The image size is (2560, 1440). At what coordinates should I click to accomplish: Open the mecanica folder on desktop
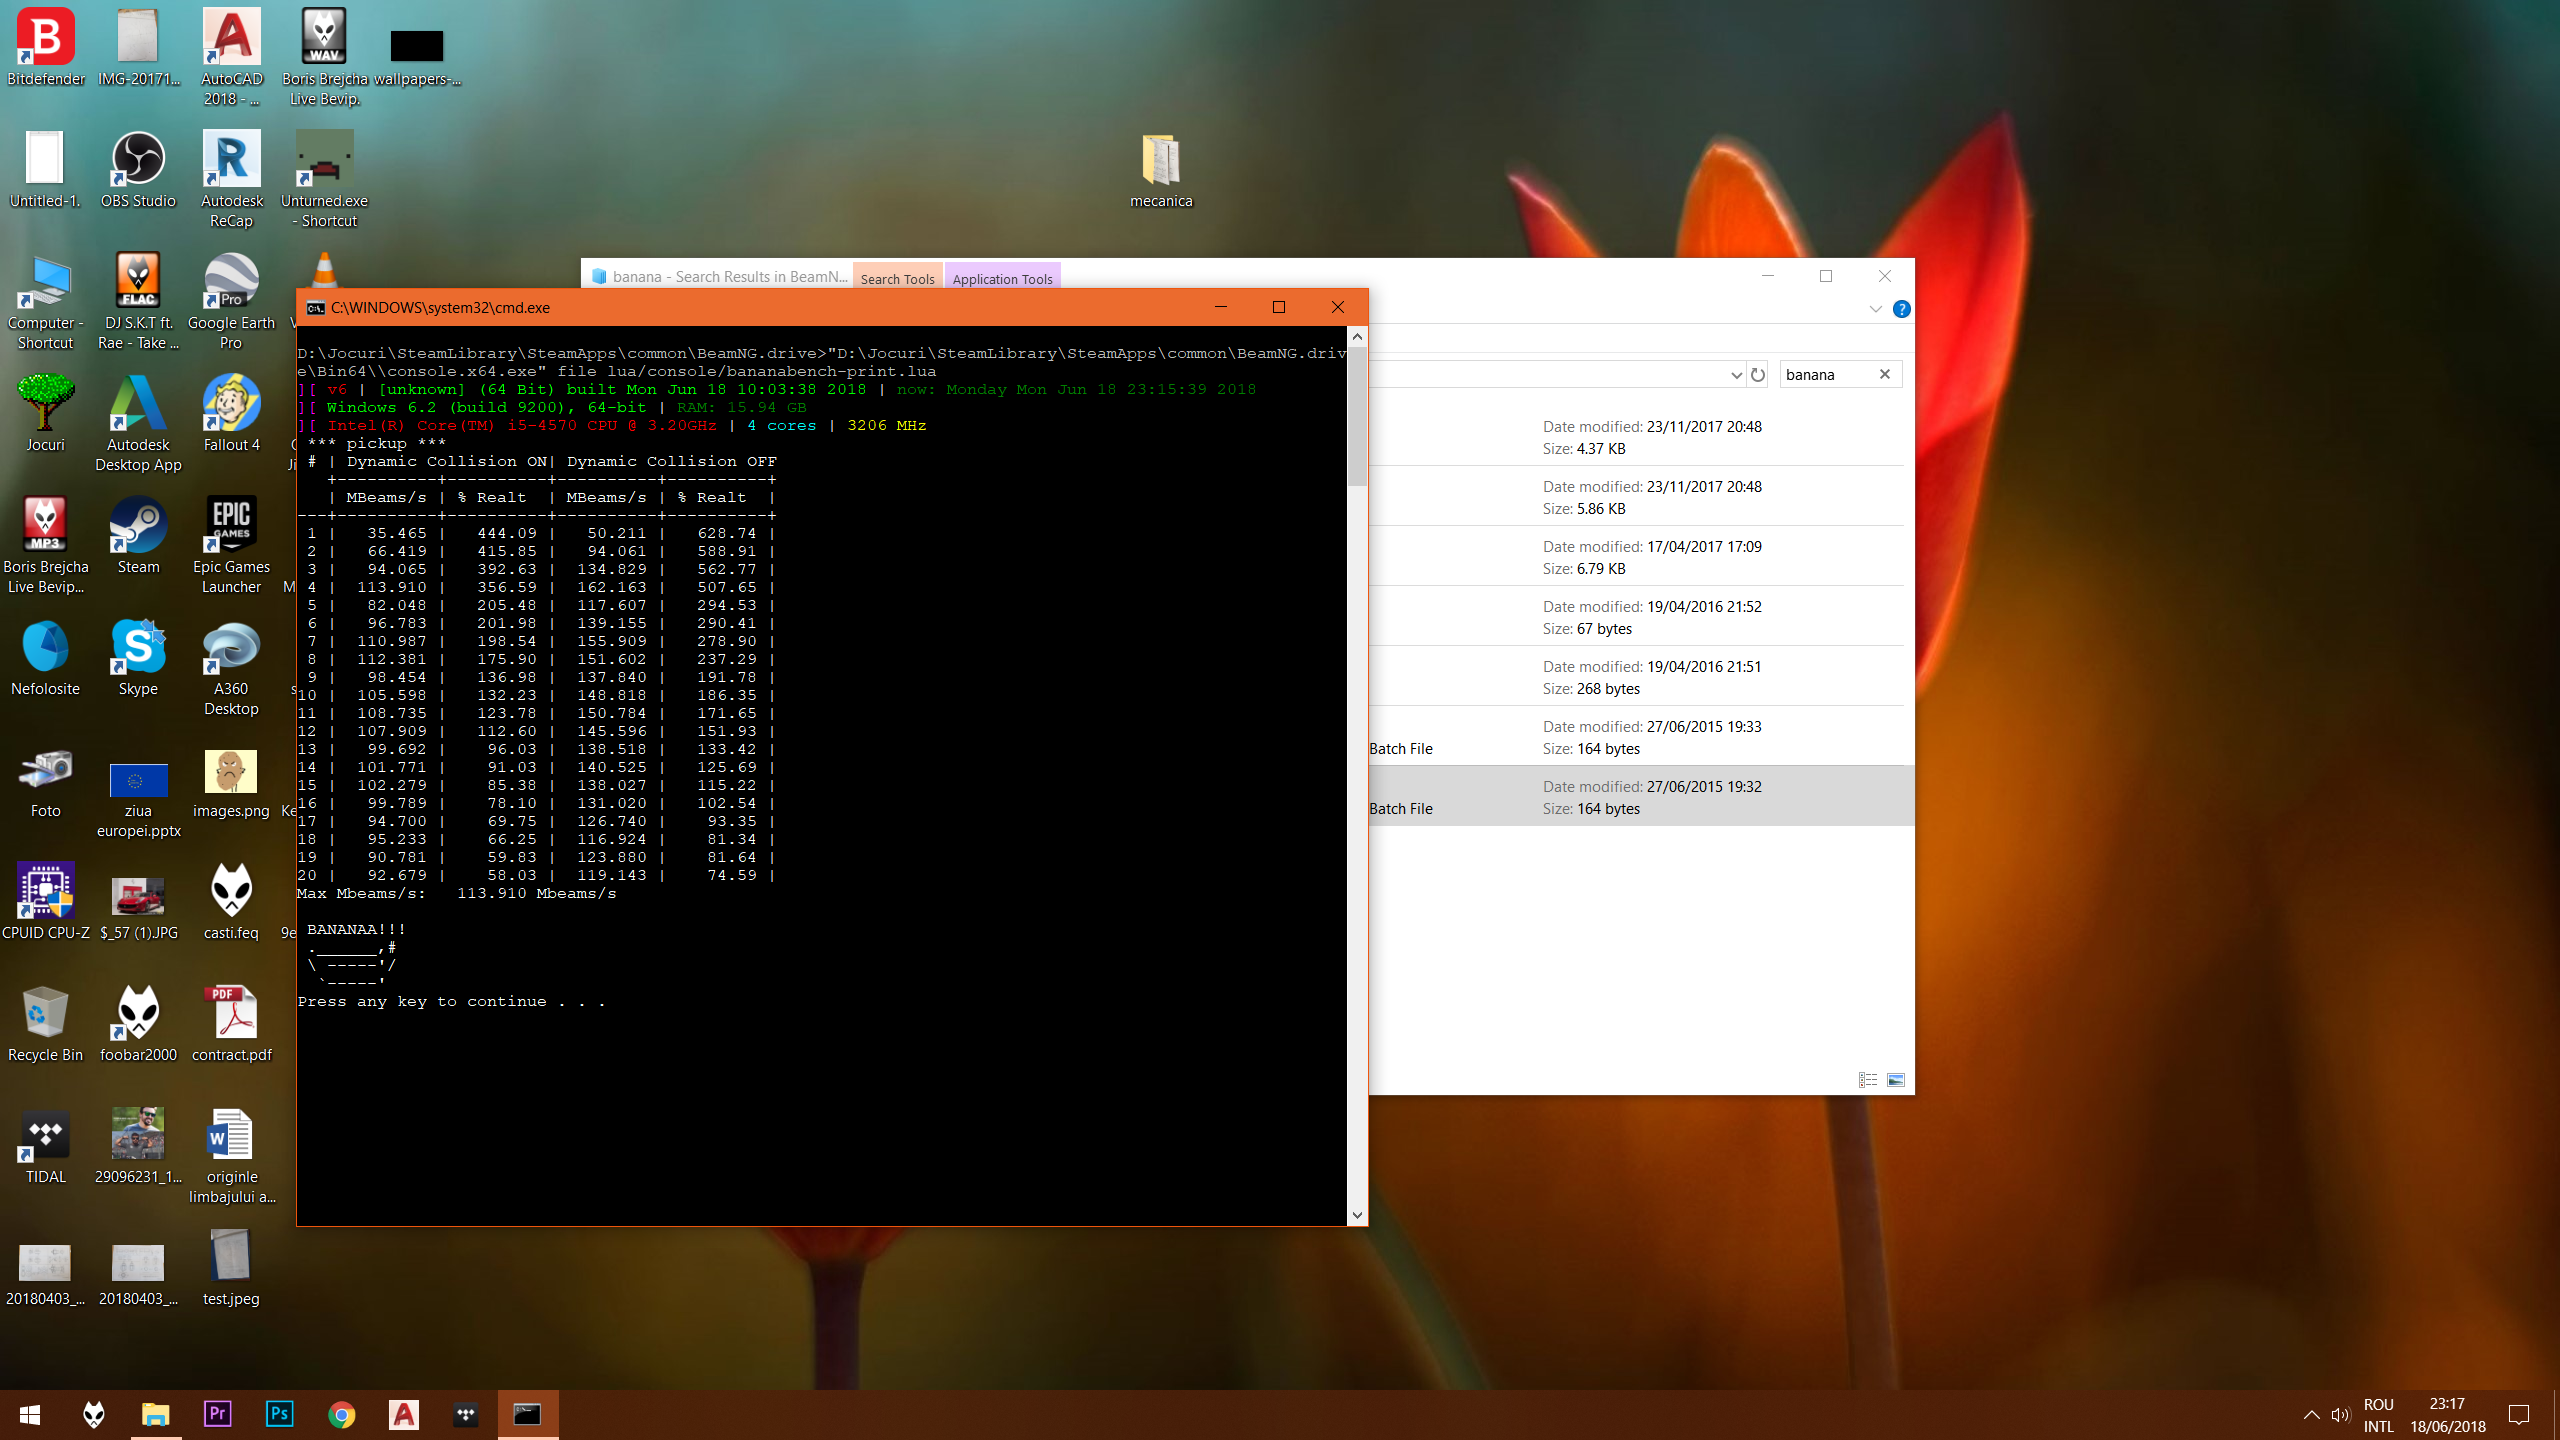(1161, 160)
